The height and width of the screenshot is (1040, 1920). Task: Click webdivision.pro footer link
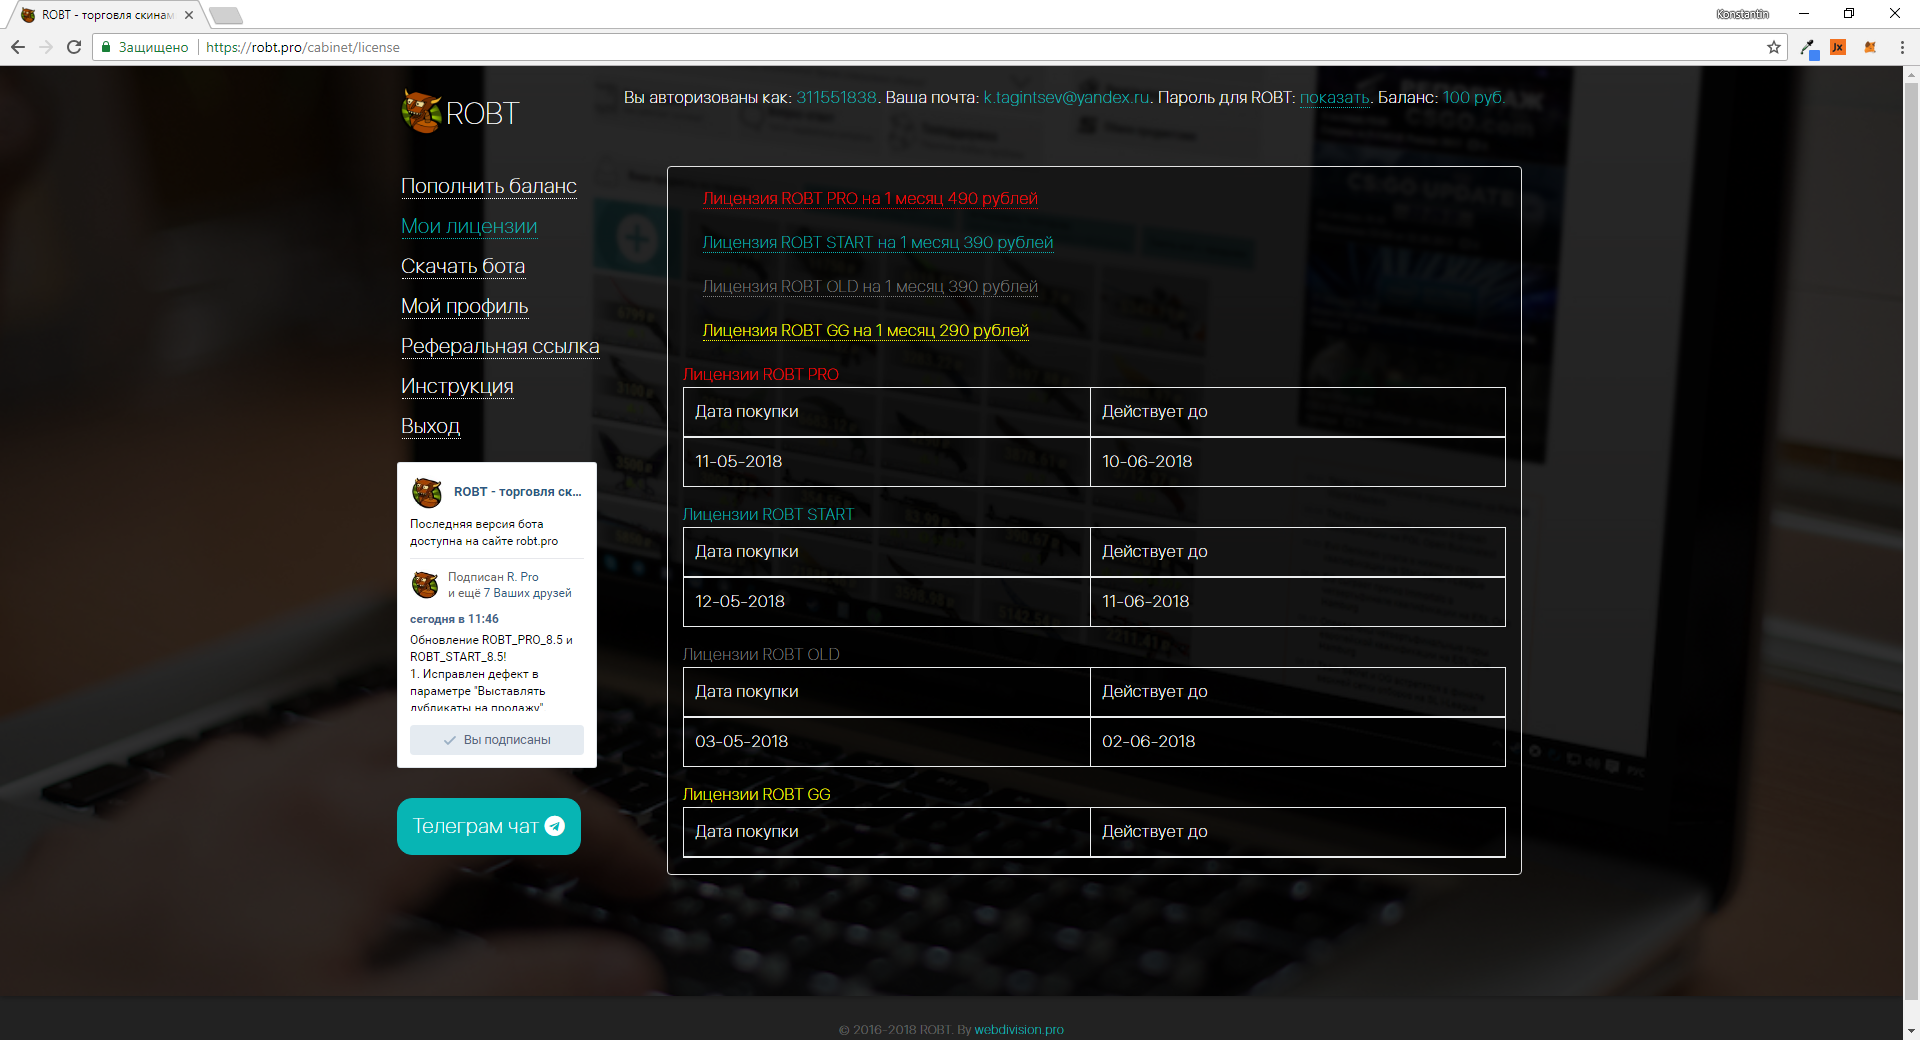pos(1019,1029)
